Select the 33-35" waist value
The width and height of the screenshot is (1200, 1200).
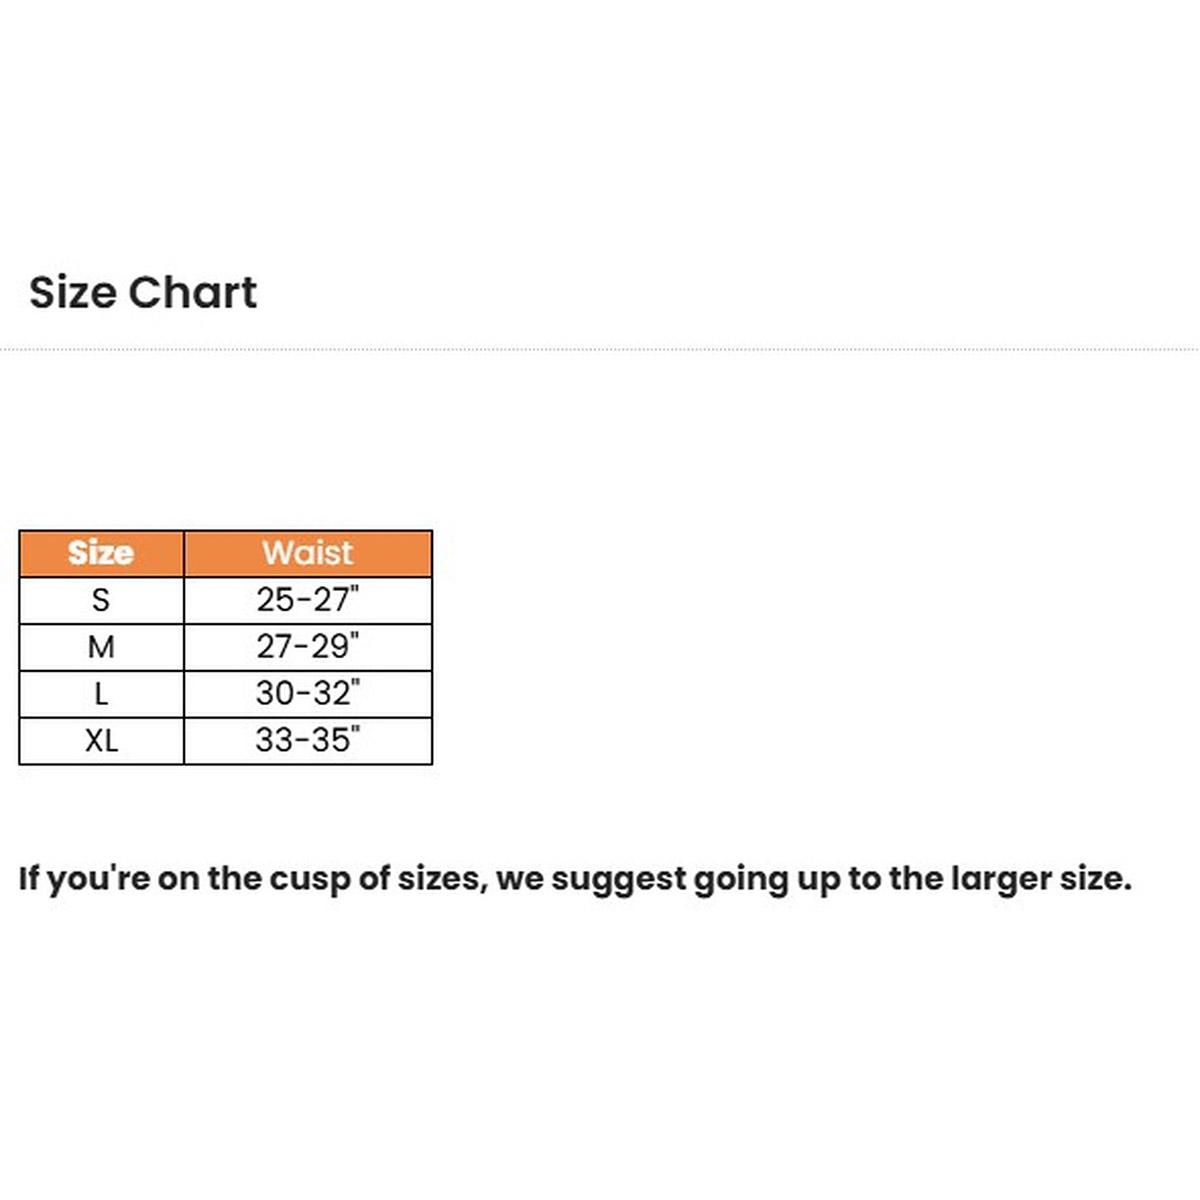coord(308,741)
